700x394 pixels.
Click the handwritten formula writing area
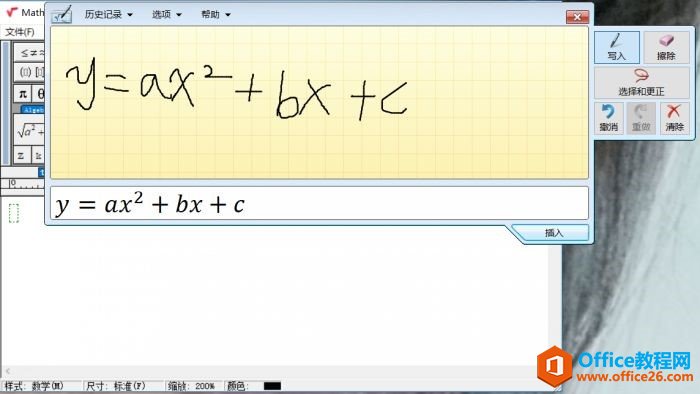pos(319,103)
